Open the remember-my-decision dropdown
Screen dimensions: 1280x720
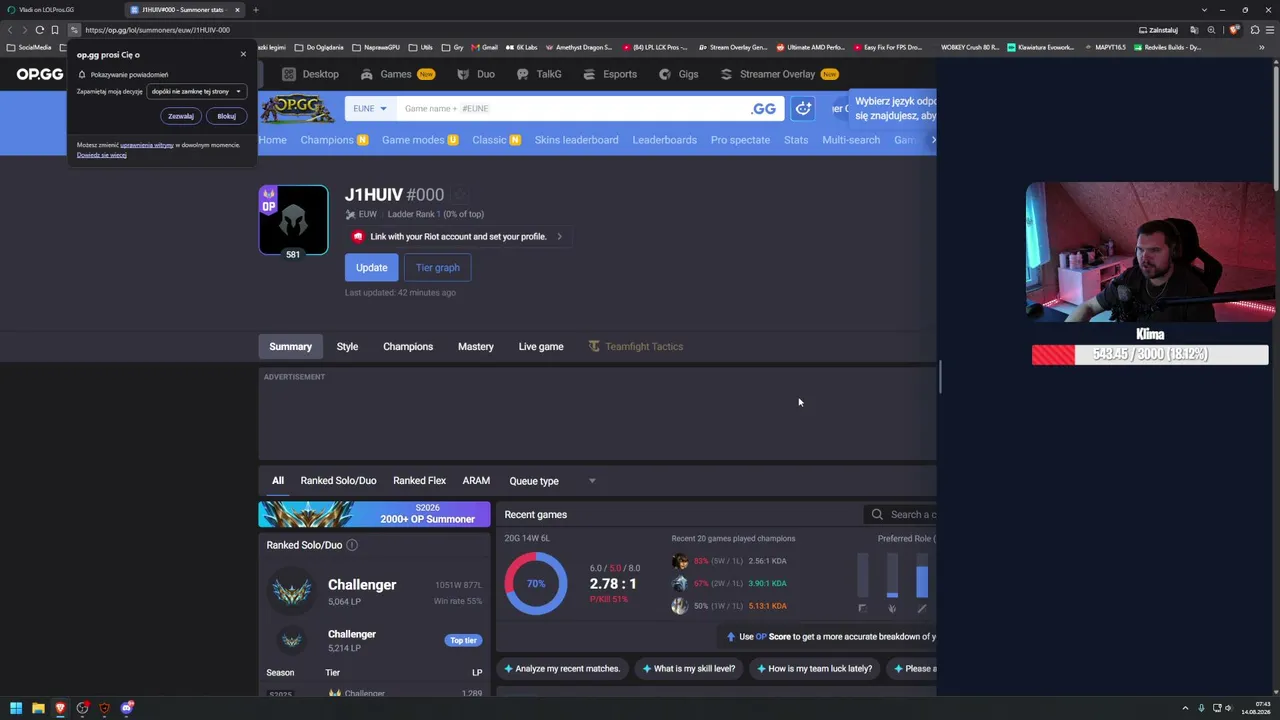pyautogui.click(x=196, y=91)
